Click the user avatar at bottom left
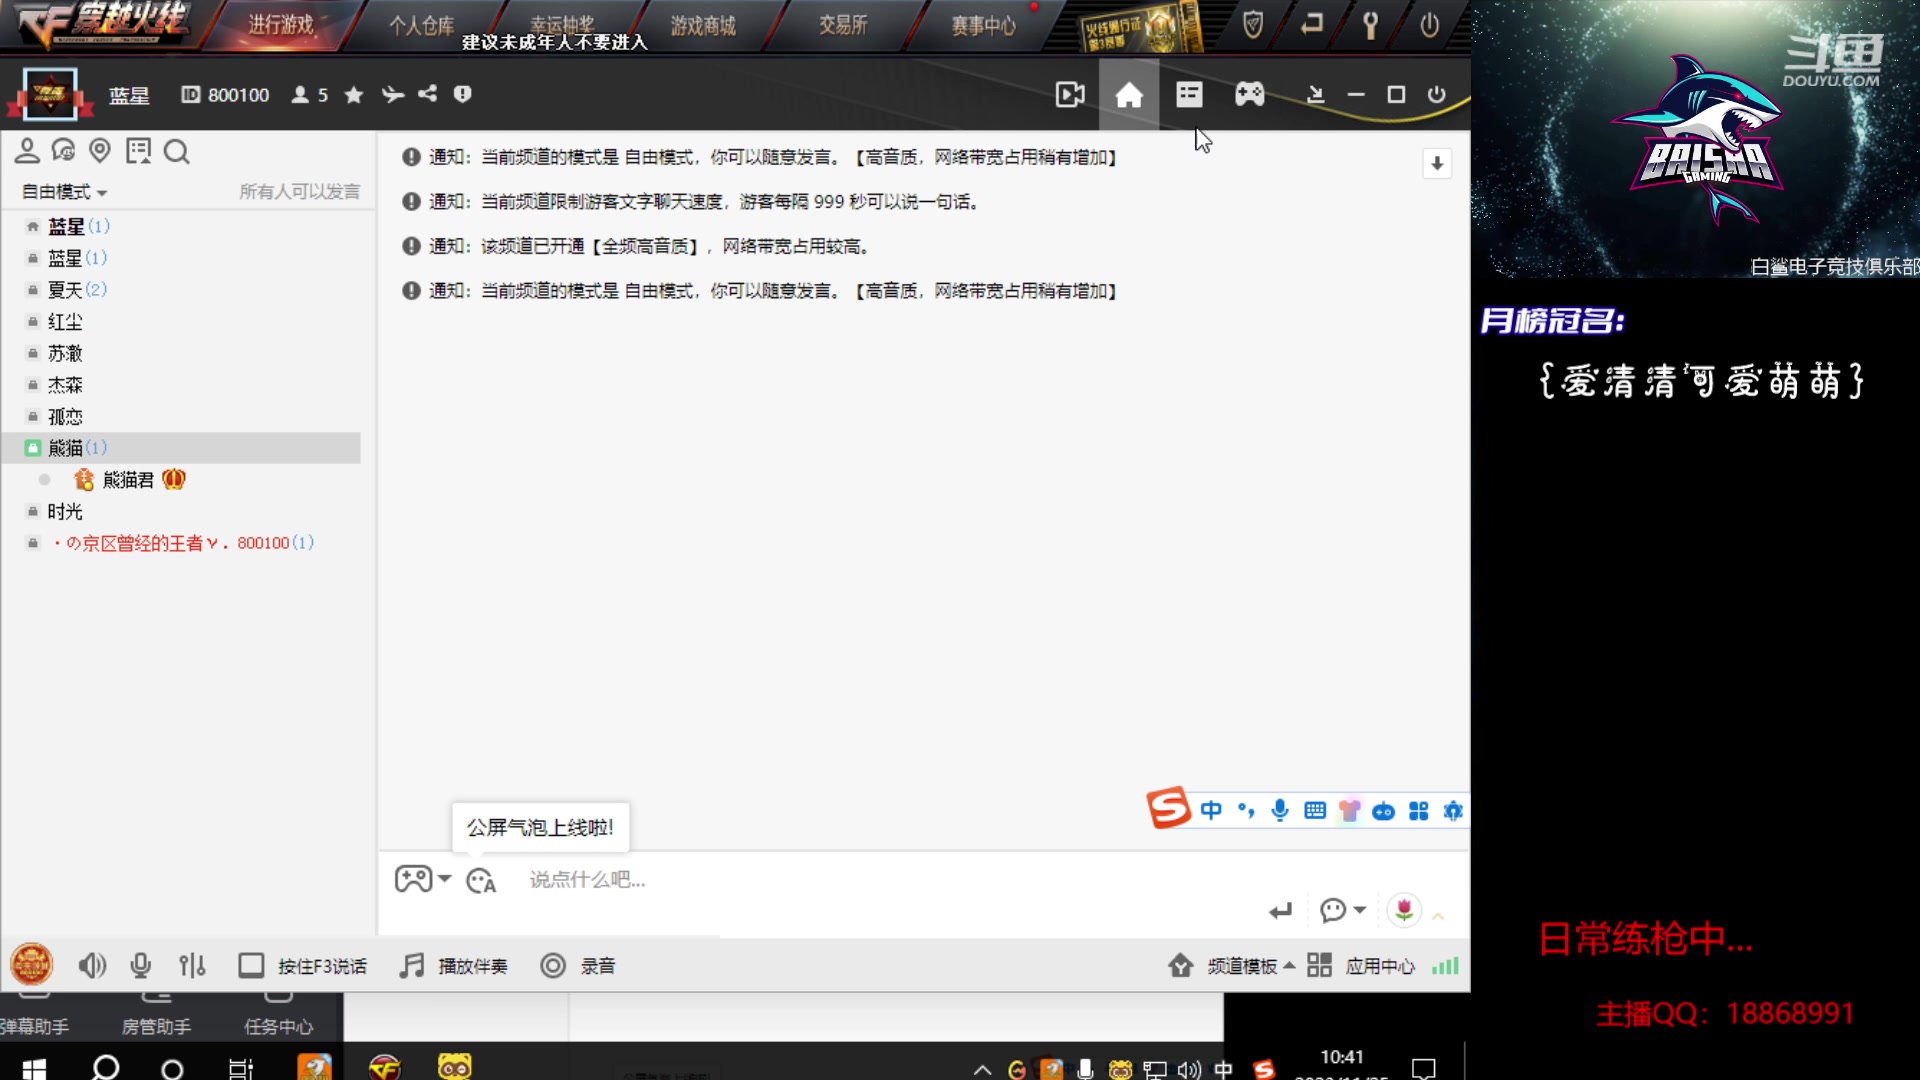The image size is (1920, 1080). pos(32,965)
